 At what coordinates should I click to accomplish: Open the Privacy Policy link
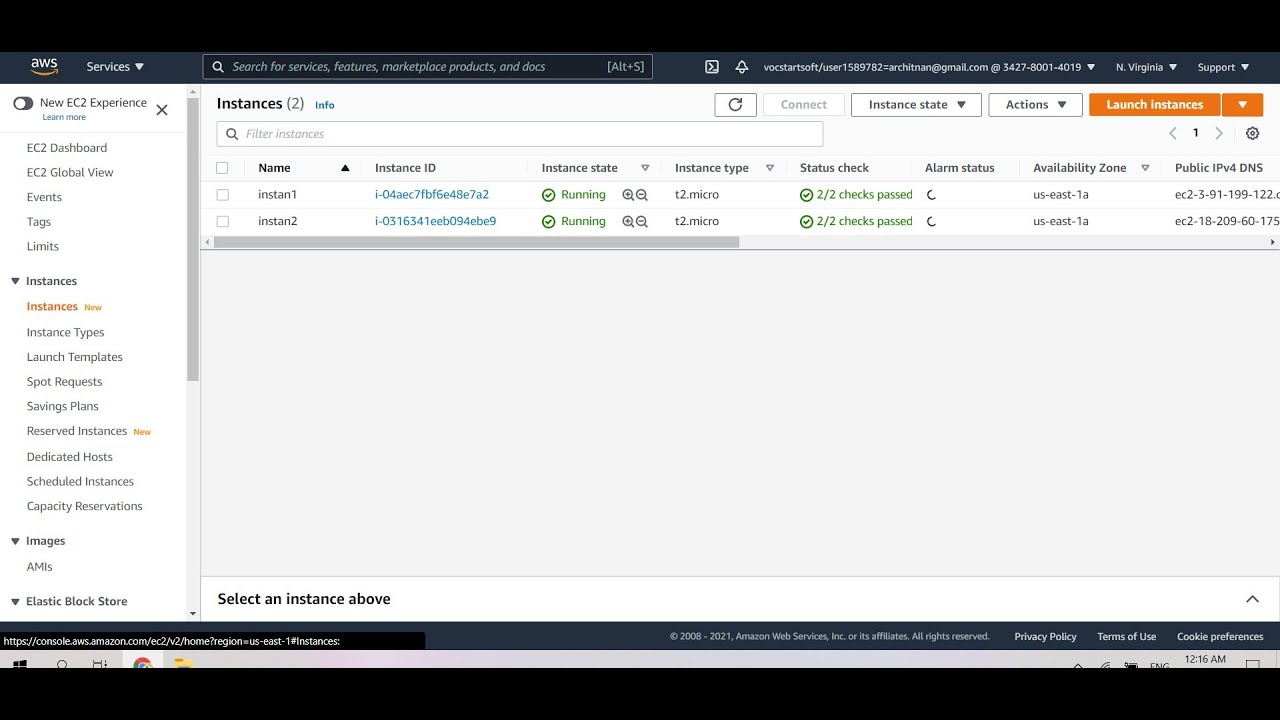pos(1045,637)
